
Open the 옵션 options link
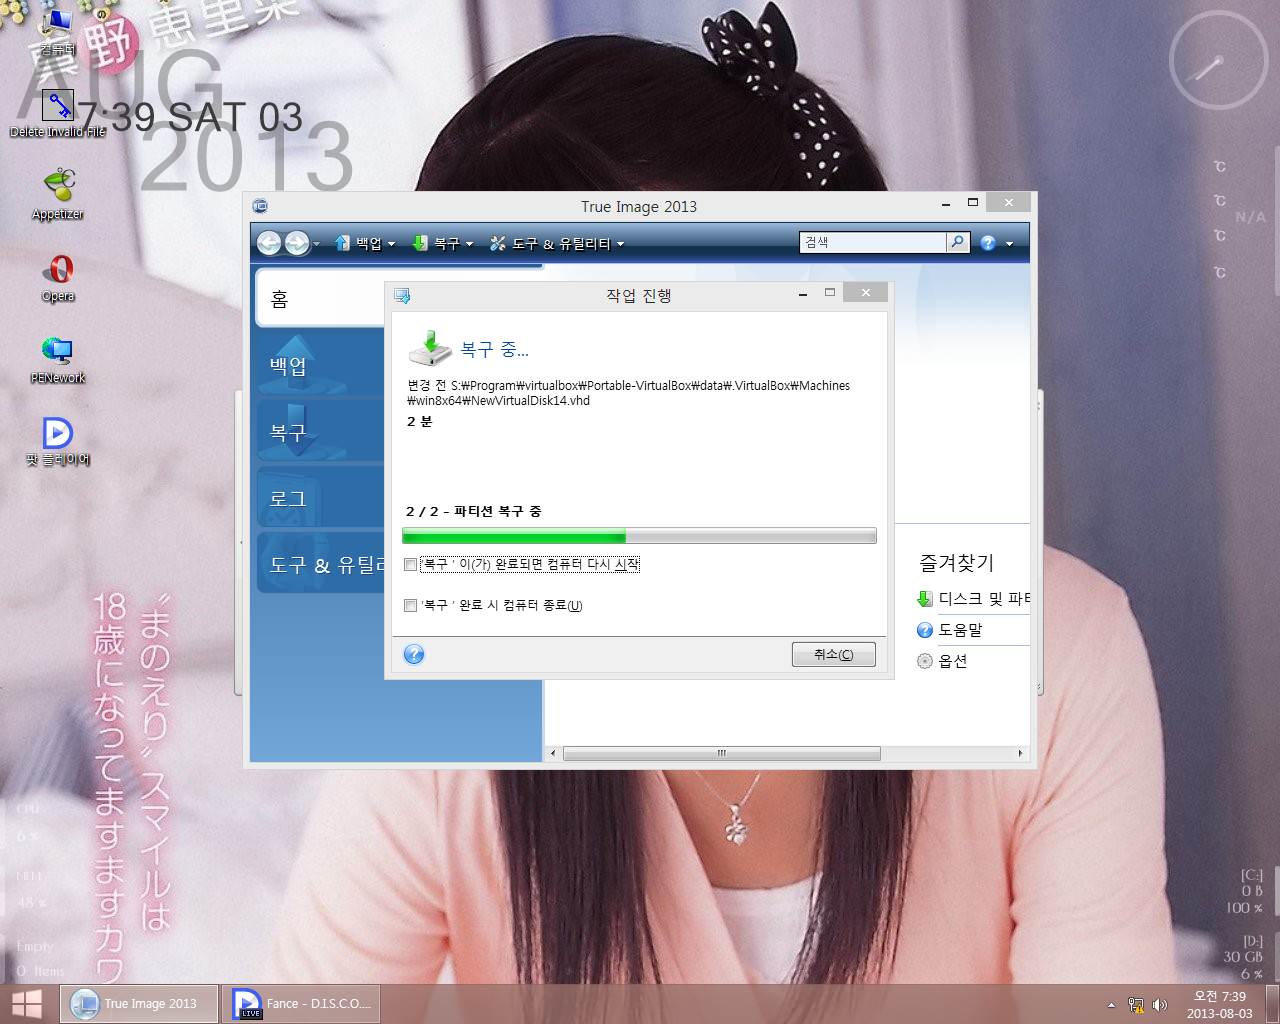coord(952,661)
